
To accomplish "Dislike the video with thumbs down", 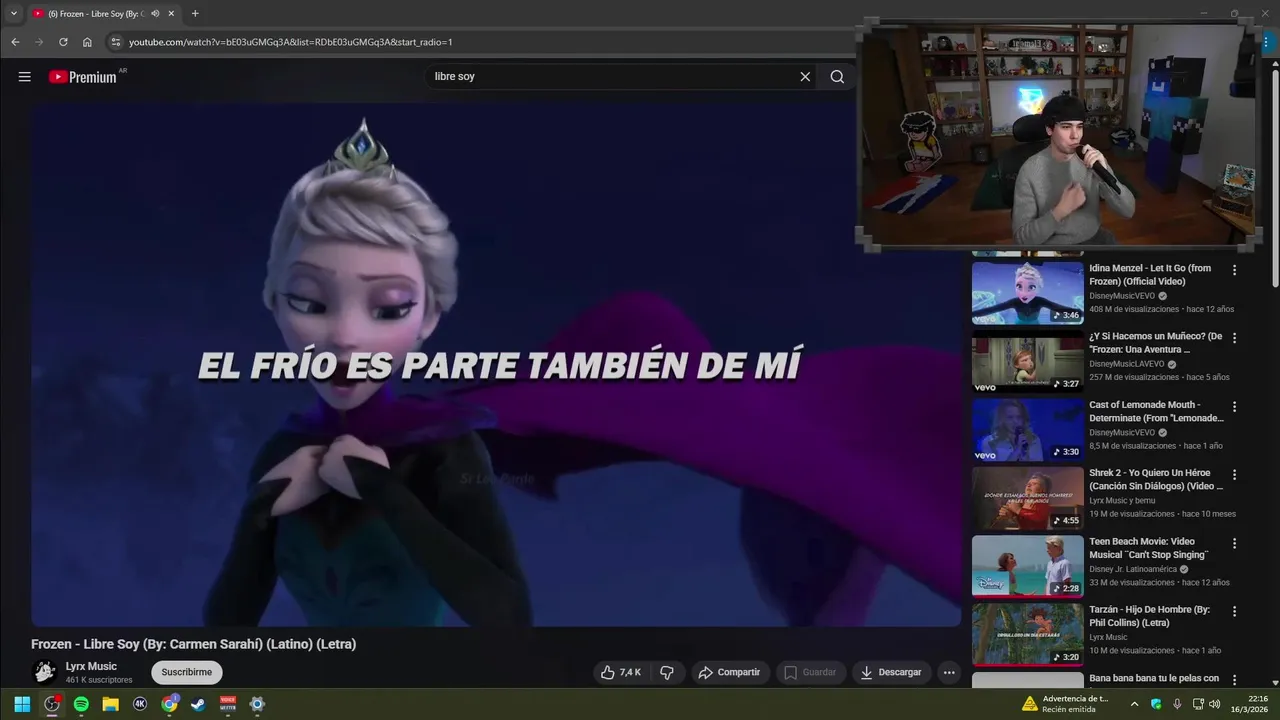I will 667,672.
